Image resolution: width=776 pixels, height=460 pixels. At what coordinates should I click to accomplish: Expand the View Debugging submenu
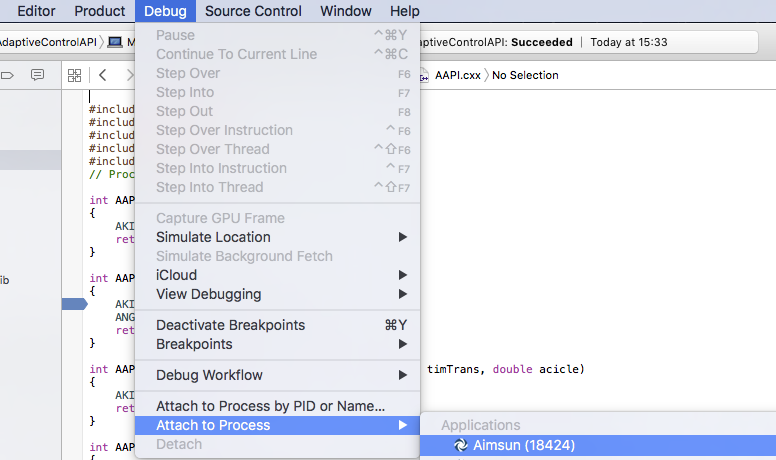click(x=208, y=294)
